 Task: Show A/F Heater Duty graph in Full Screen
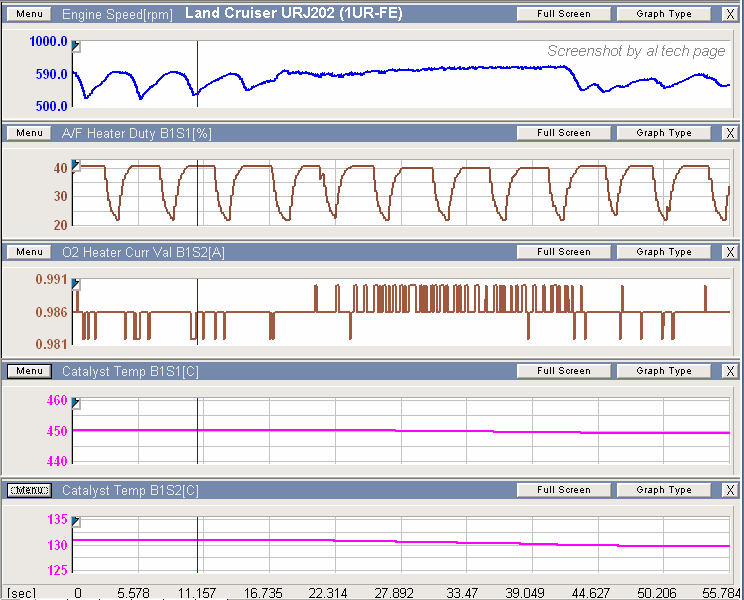tap(563, 133)
